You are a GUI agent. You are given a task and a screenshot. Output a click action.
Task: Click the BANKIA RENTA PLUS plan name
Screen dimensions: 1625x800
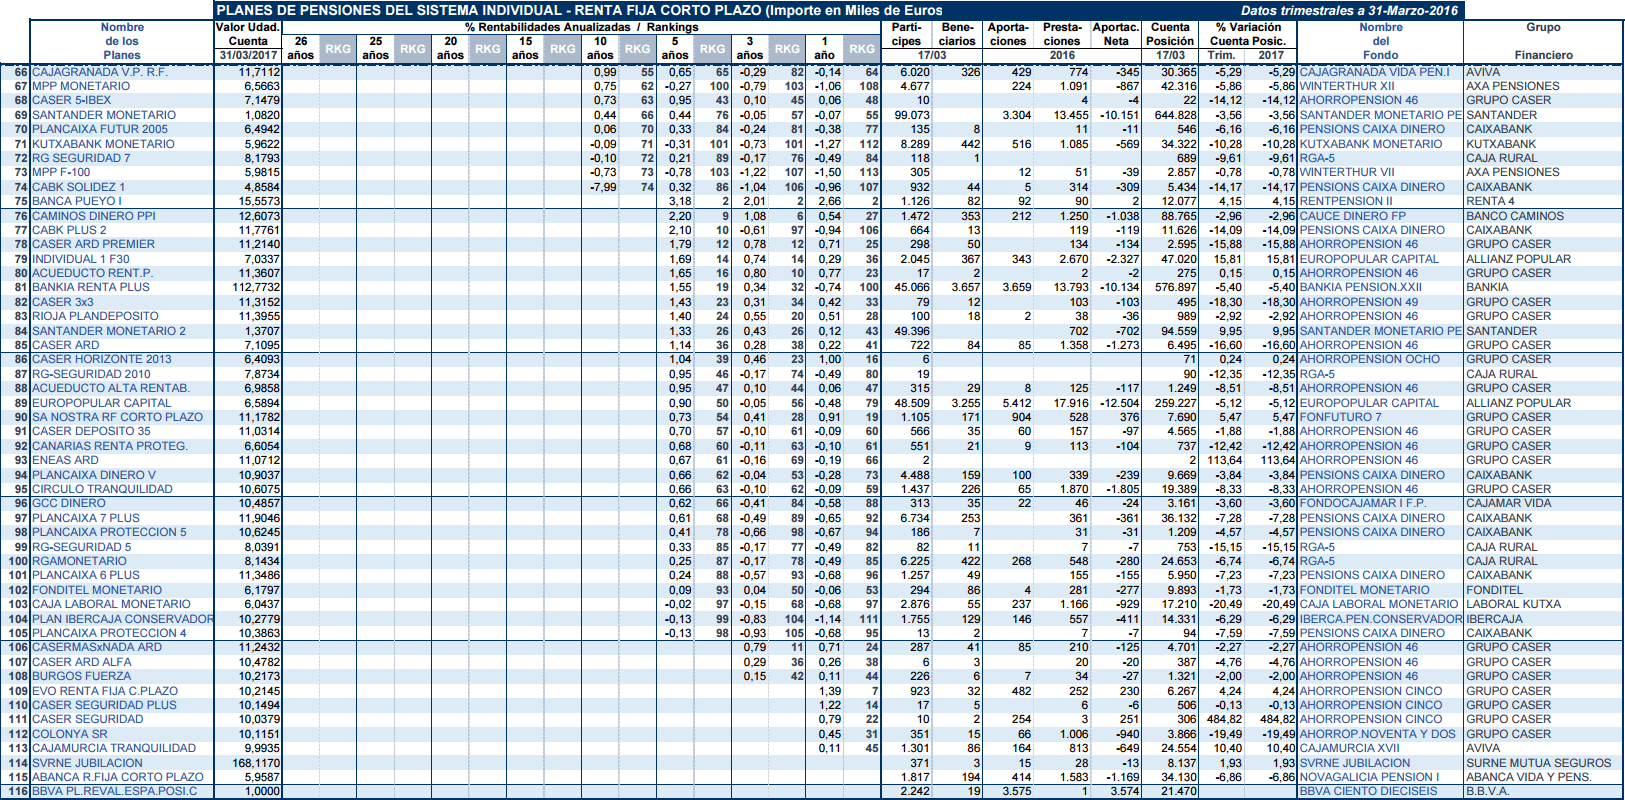(x=91, y=287)
